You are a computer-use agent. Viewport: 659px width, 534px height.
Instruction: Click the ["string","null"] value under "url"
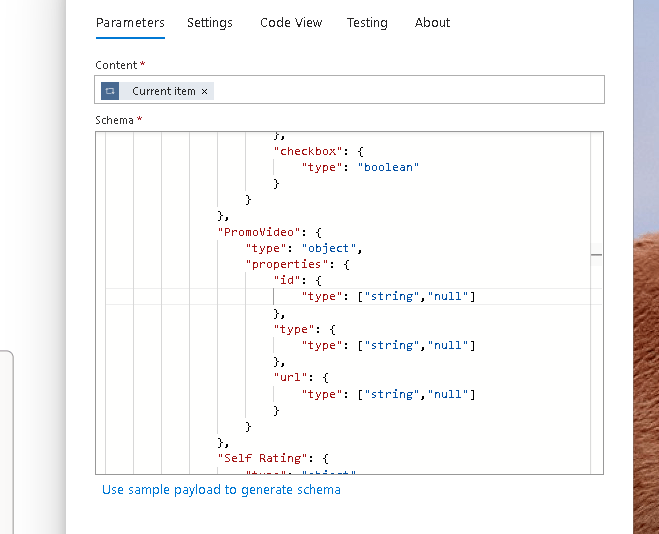point(416,394)
